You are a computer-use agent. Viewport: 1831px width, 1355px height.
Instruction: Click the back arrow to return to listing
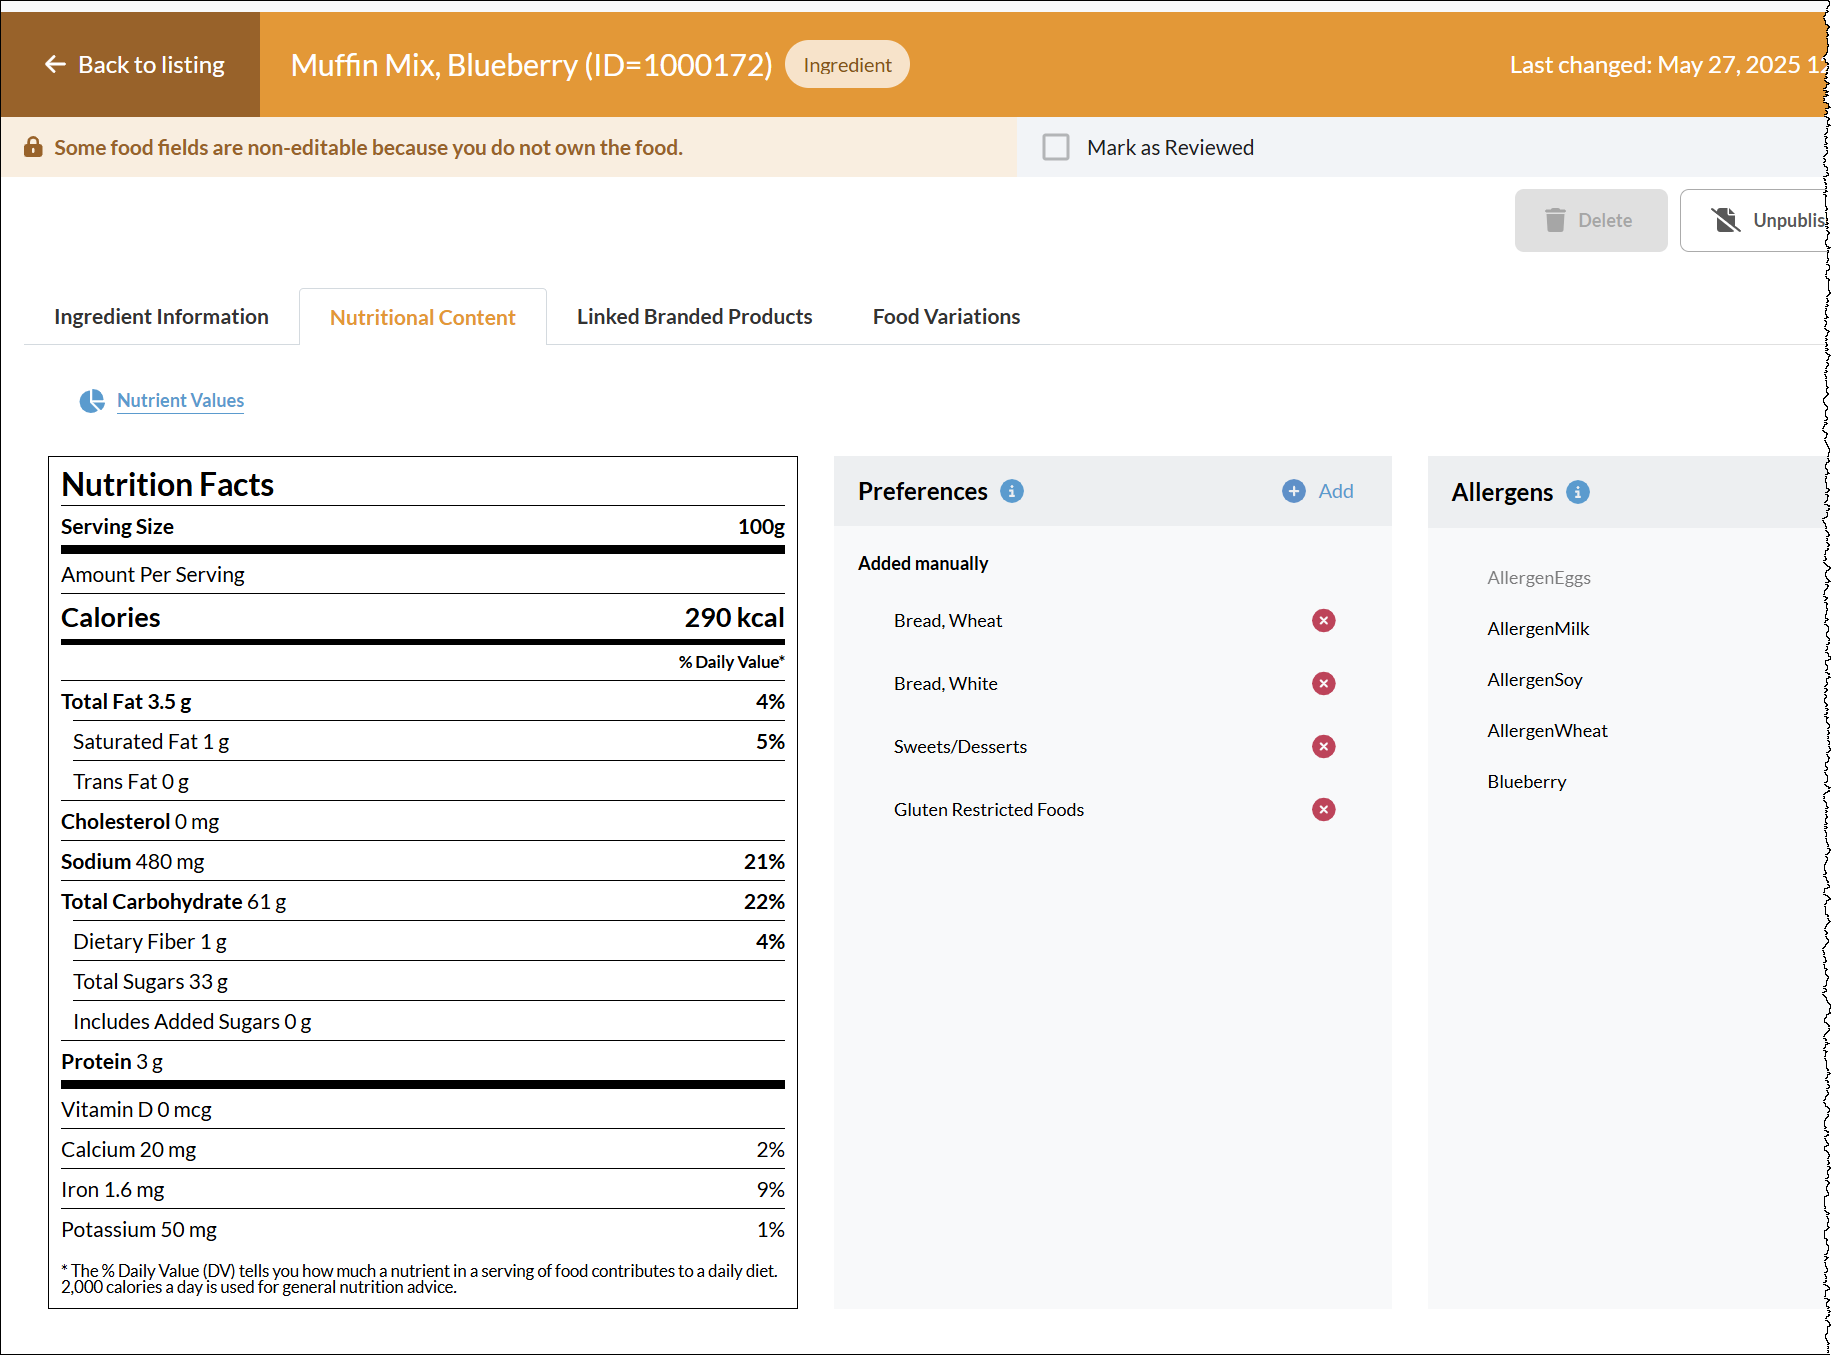tap(53, 64)
